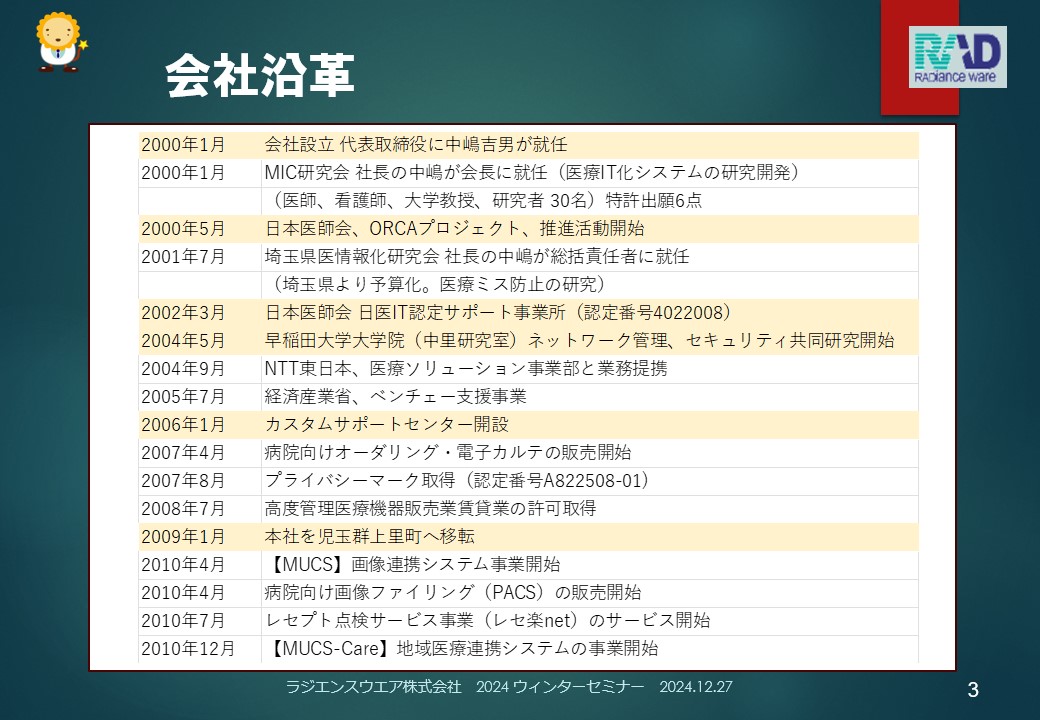Click レセプト点検サービス事業 entry
This screenshot has width=1040, height=720.
coord(488,621)
